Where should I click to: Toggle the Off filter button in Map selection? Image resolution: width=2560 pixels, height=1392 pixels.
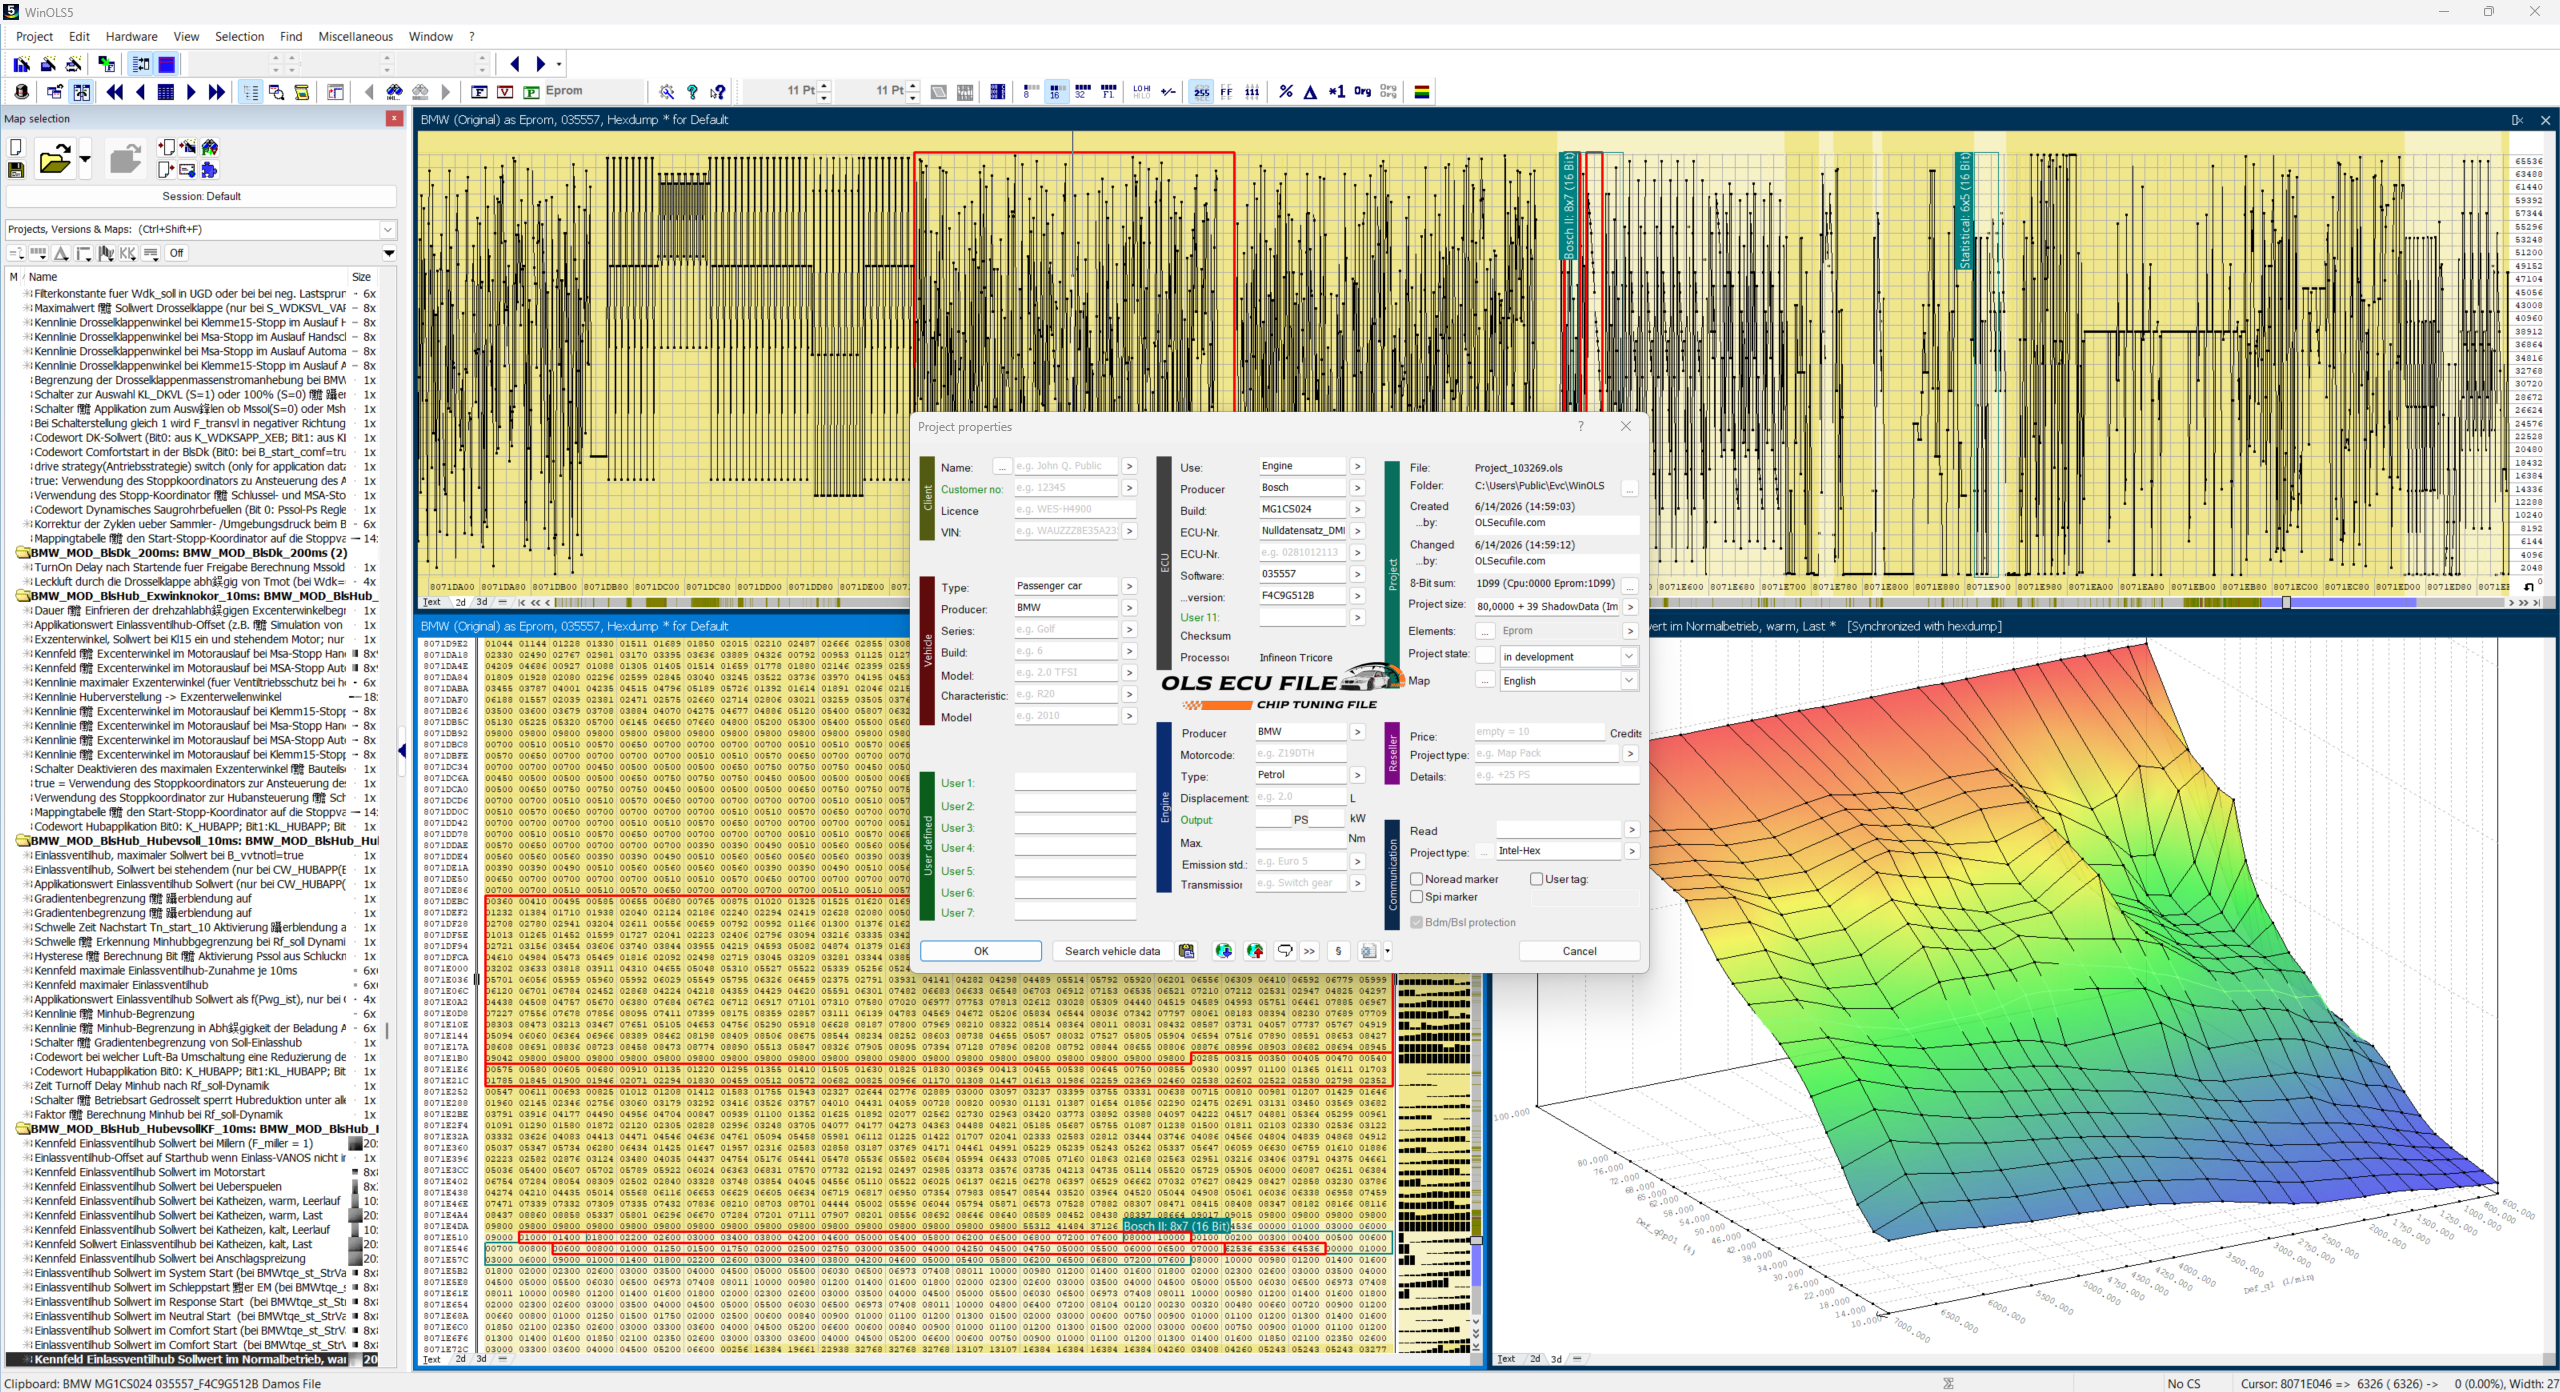click(x=177, y=253)
